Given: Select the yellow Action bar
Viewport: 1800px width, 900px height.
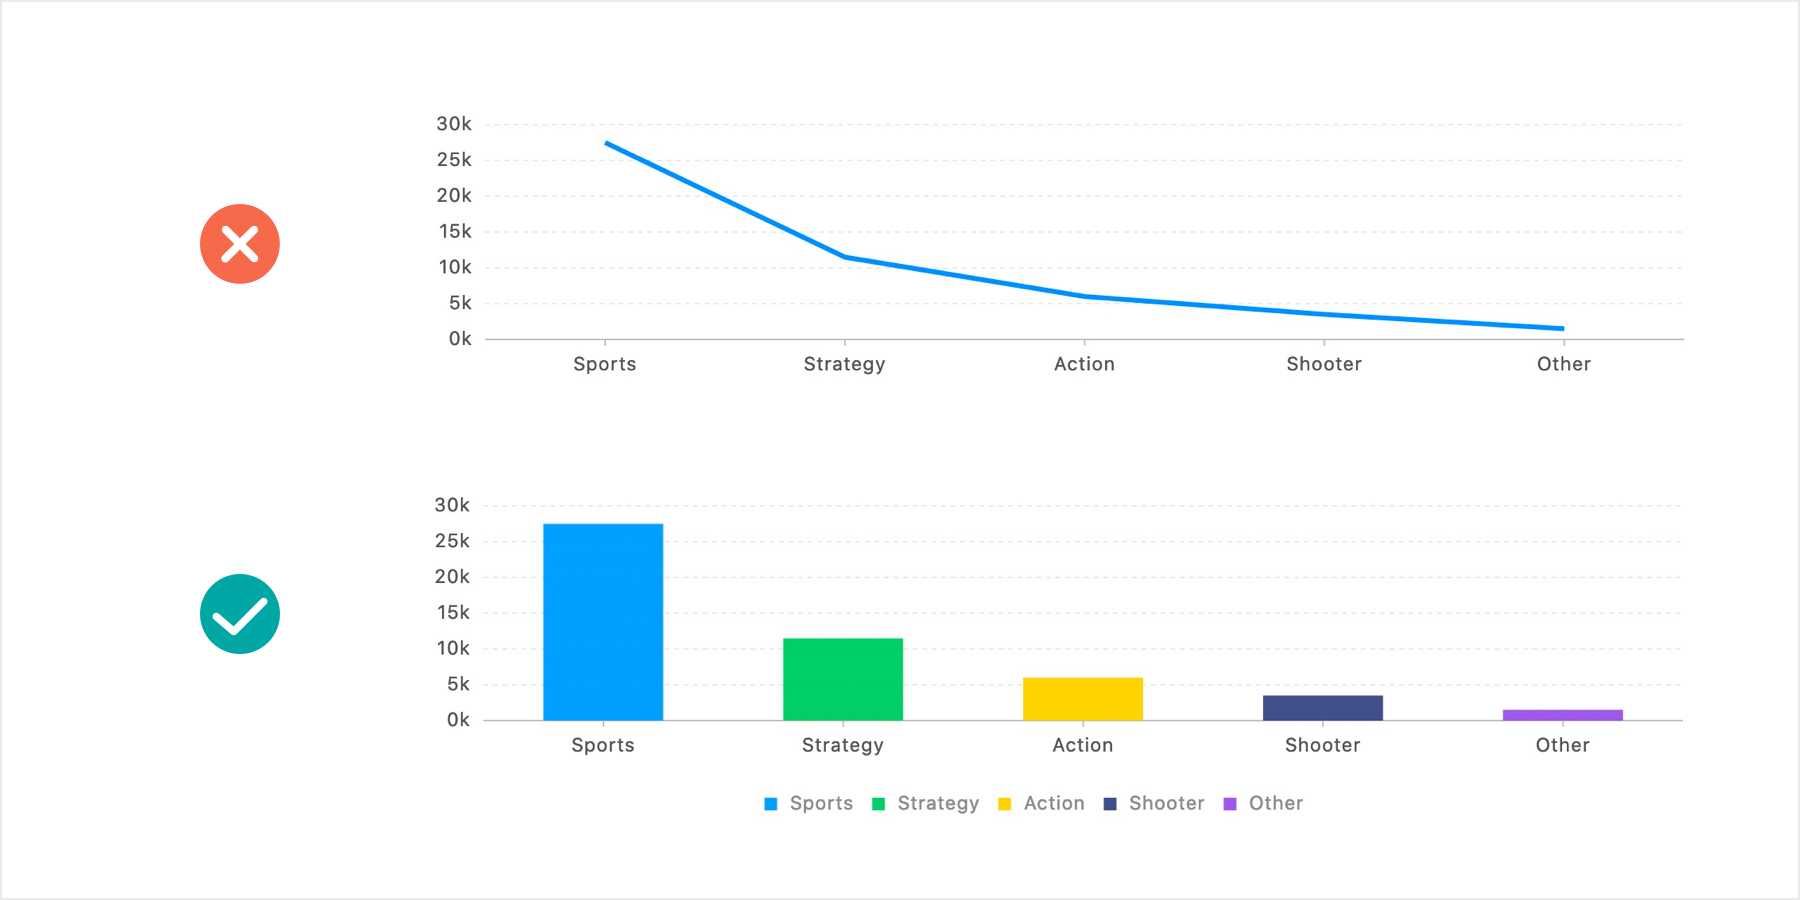Looking at the screenshot, I should (1083, 699).
